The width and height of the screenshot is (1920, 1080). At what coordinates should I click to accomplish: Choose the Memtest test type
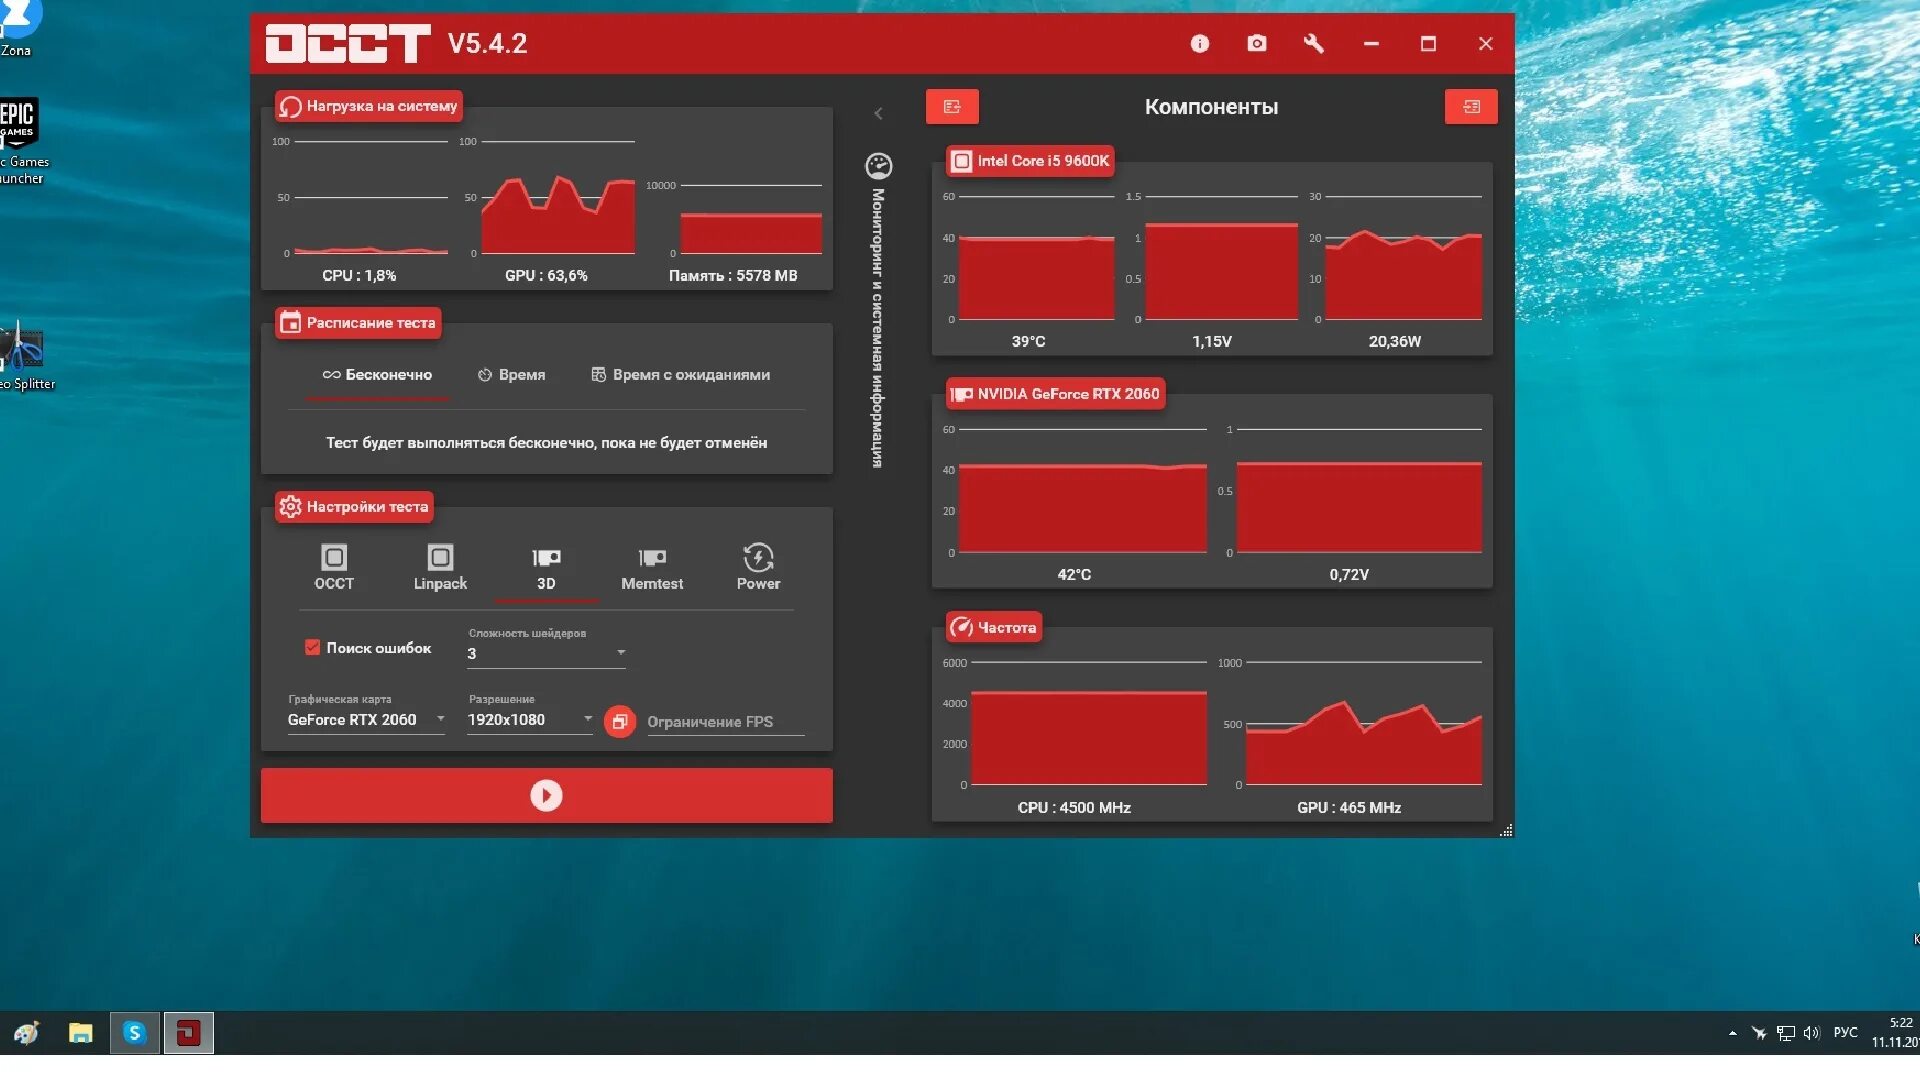[x=652, y=568]
